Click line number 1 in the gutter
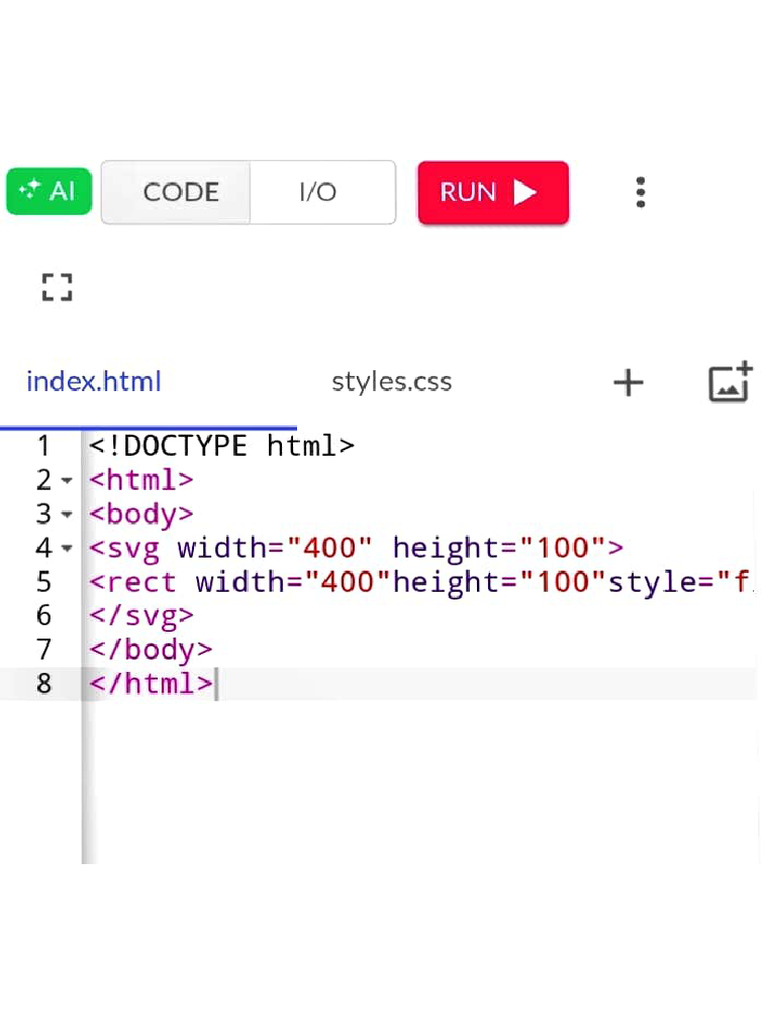The image size is (768, 1024). (x=43, y=446)
